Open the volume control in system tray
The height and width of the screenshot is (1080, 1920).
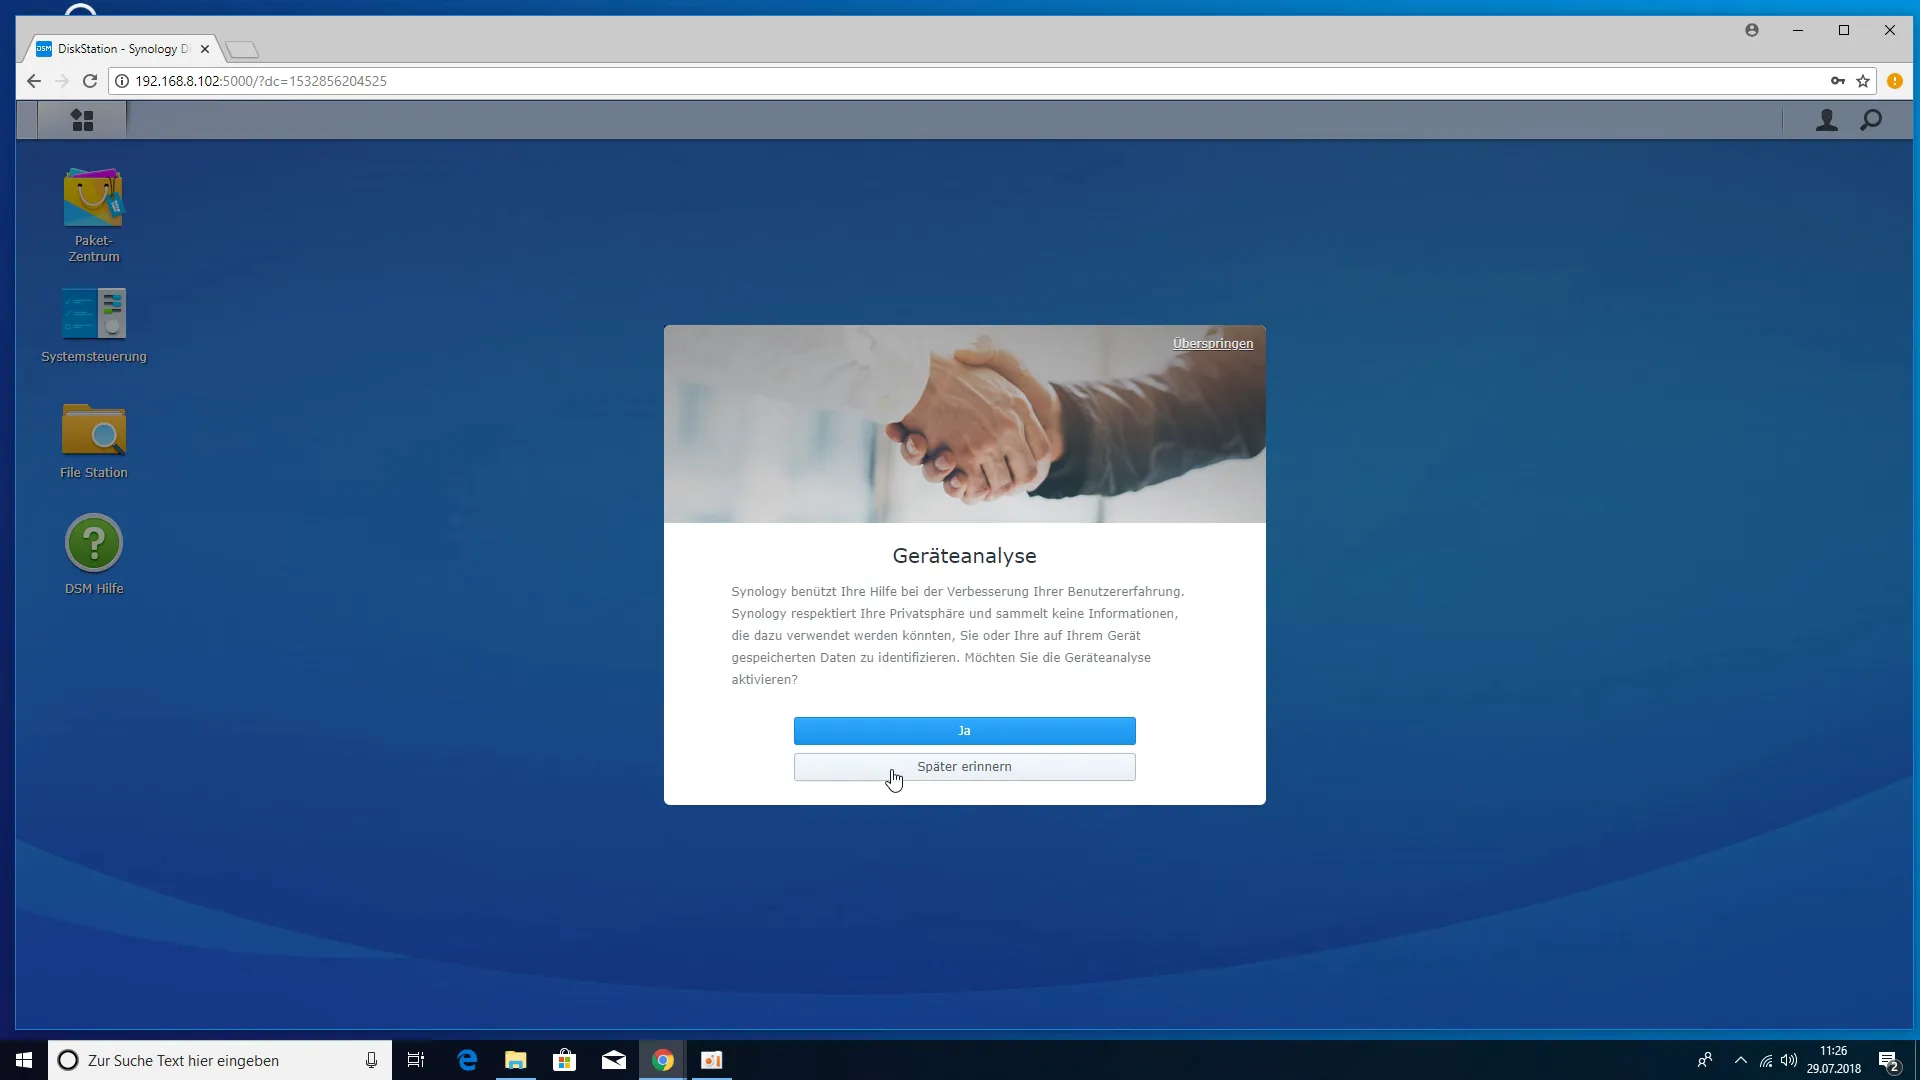click(1789, 1060)
